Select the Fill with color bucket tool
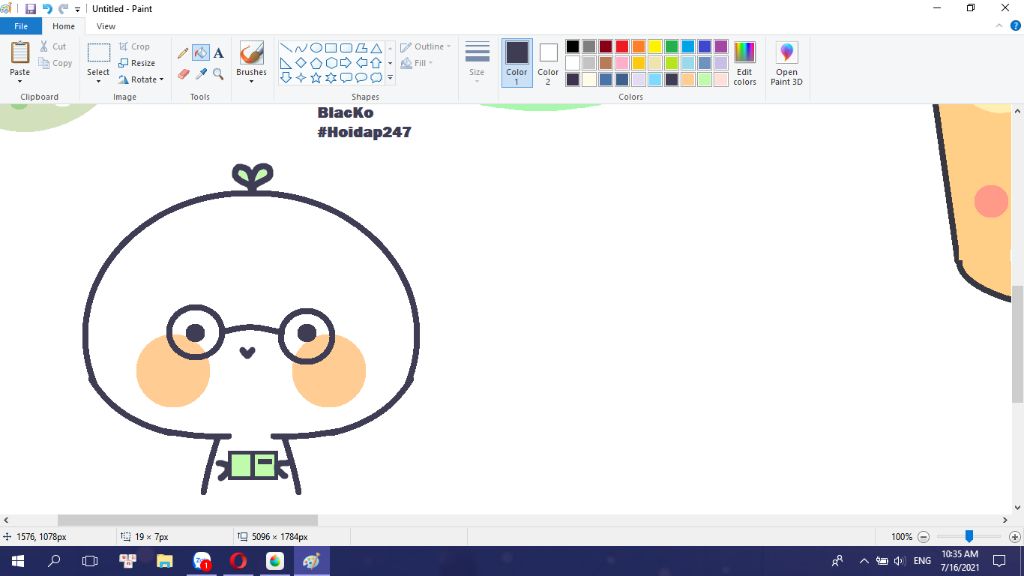This screenshot has height=576, width=1024. [x=200, y=53]
